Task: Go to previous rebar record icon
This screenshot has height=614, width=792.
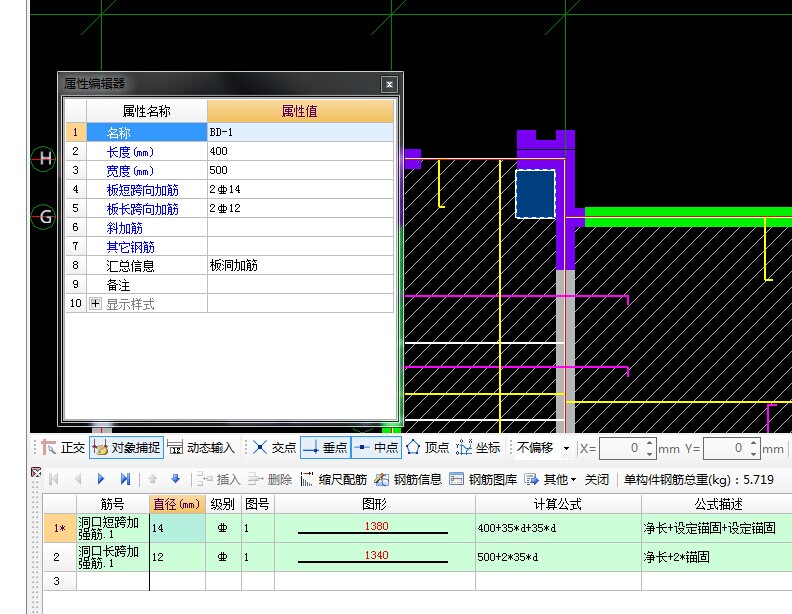Action: [78, 479]
